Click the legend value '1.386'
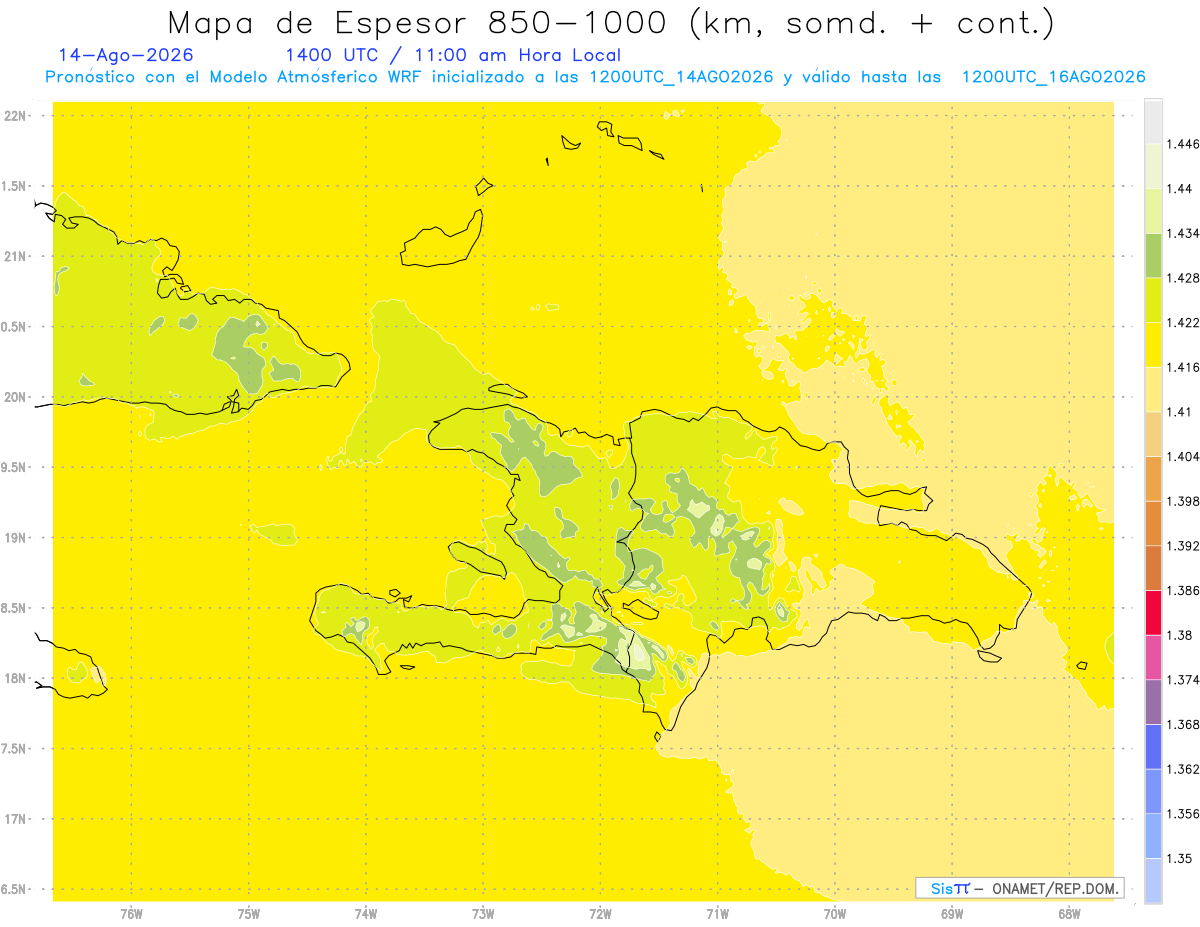The width and height of the screenshot is (1200, 927). 1181,590
